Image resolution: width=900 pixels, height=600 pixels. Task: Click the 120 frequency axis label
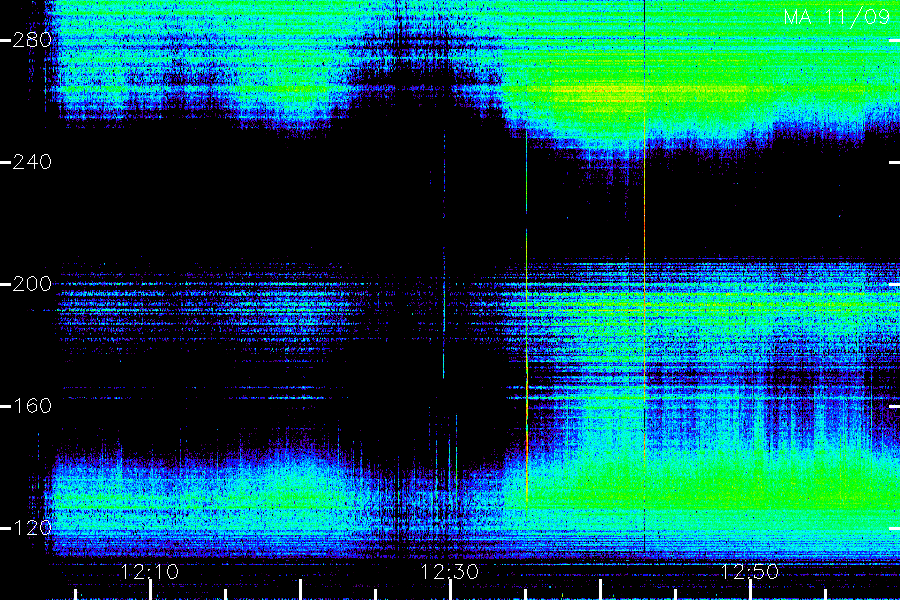coord(32,528)
